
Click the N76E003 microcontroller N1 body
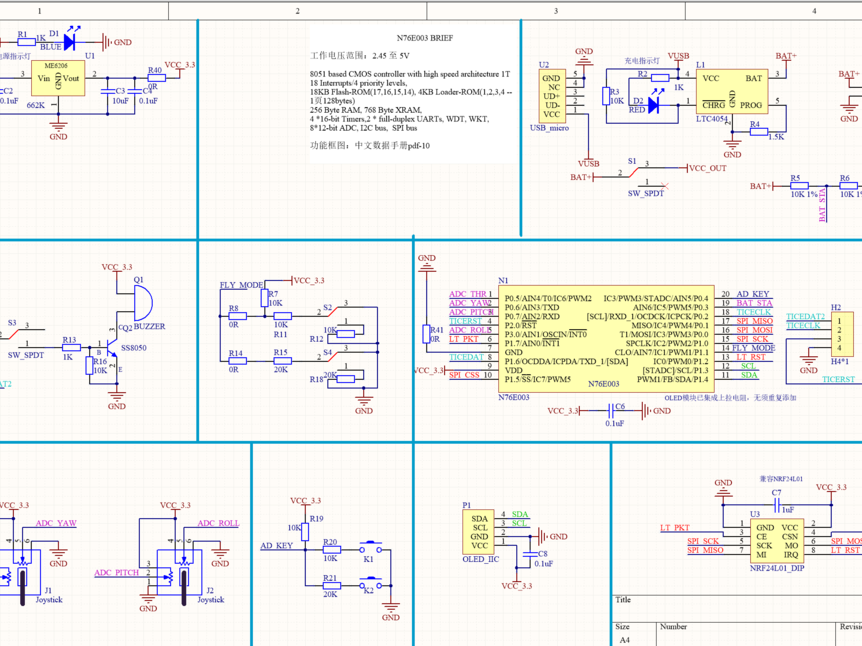606,339
